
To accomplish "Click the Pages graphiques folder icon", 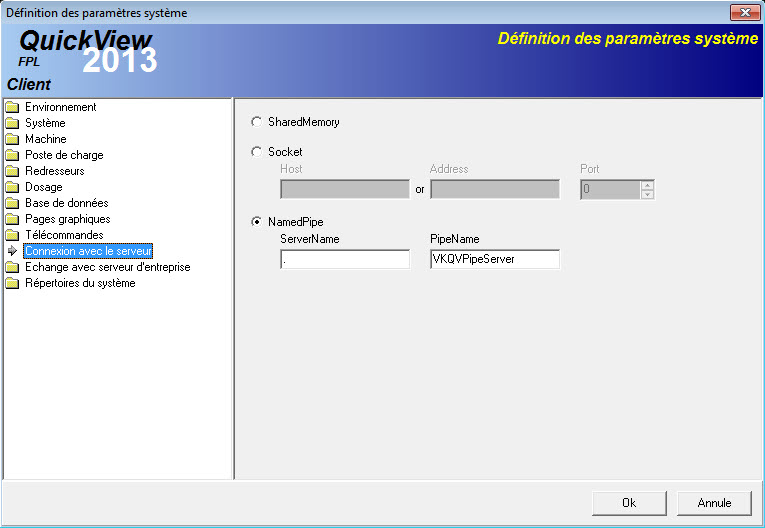I will click(x=12, y=220).
